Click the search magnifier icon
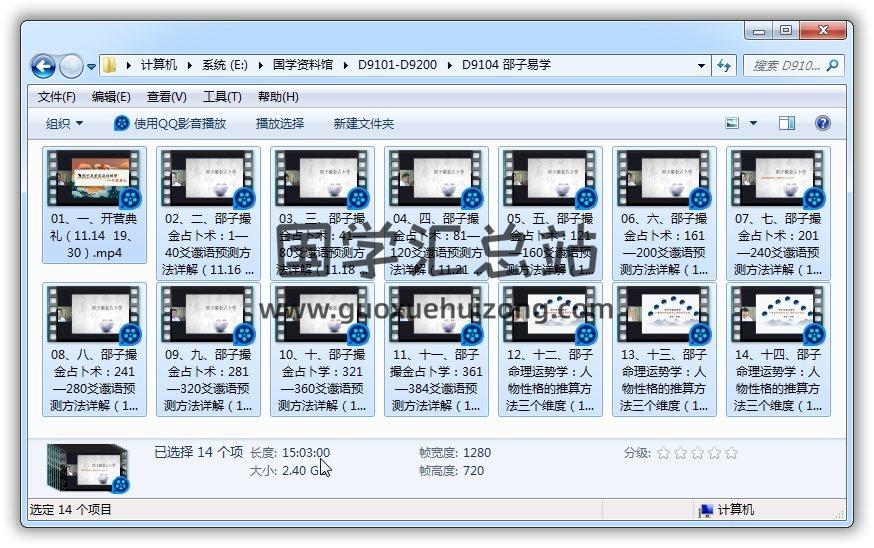 pos(832,66)
